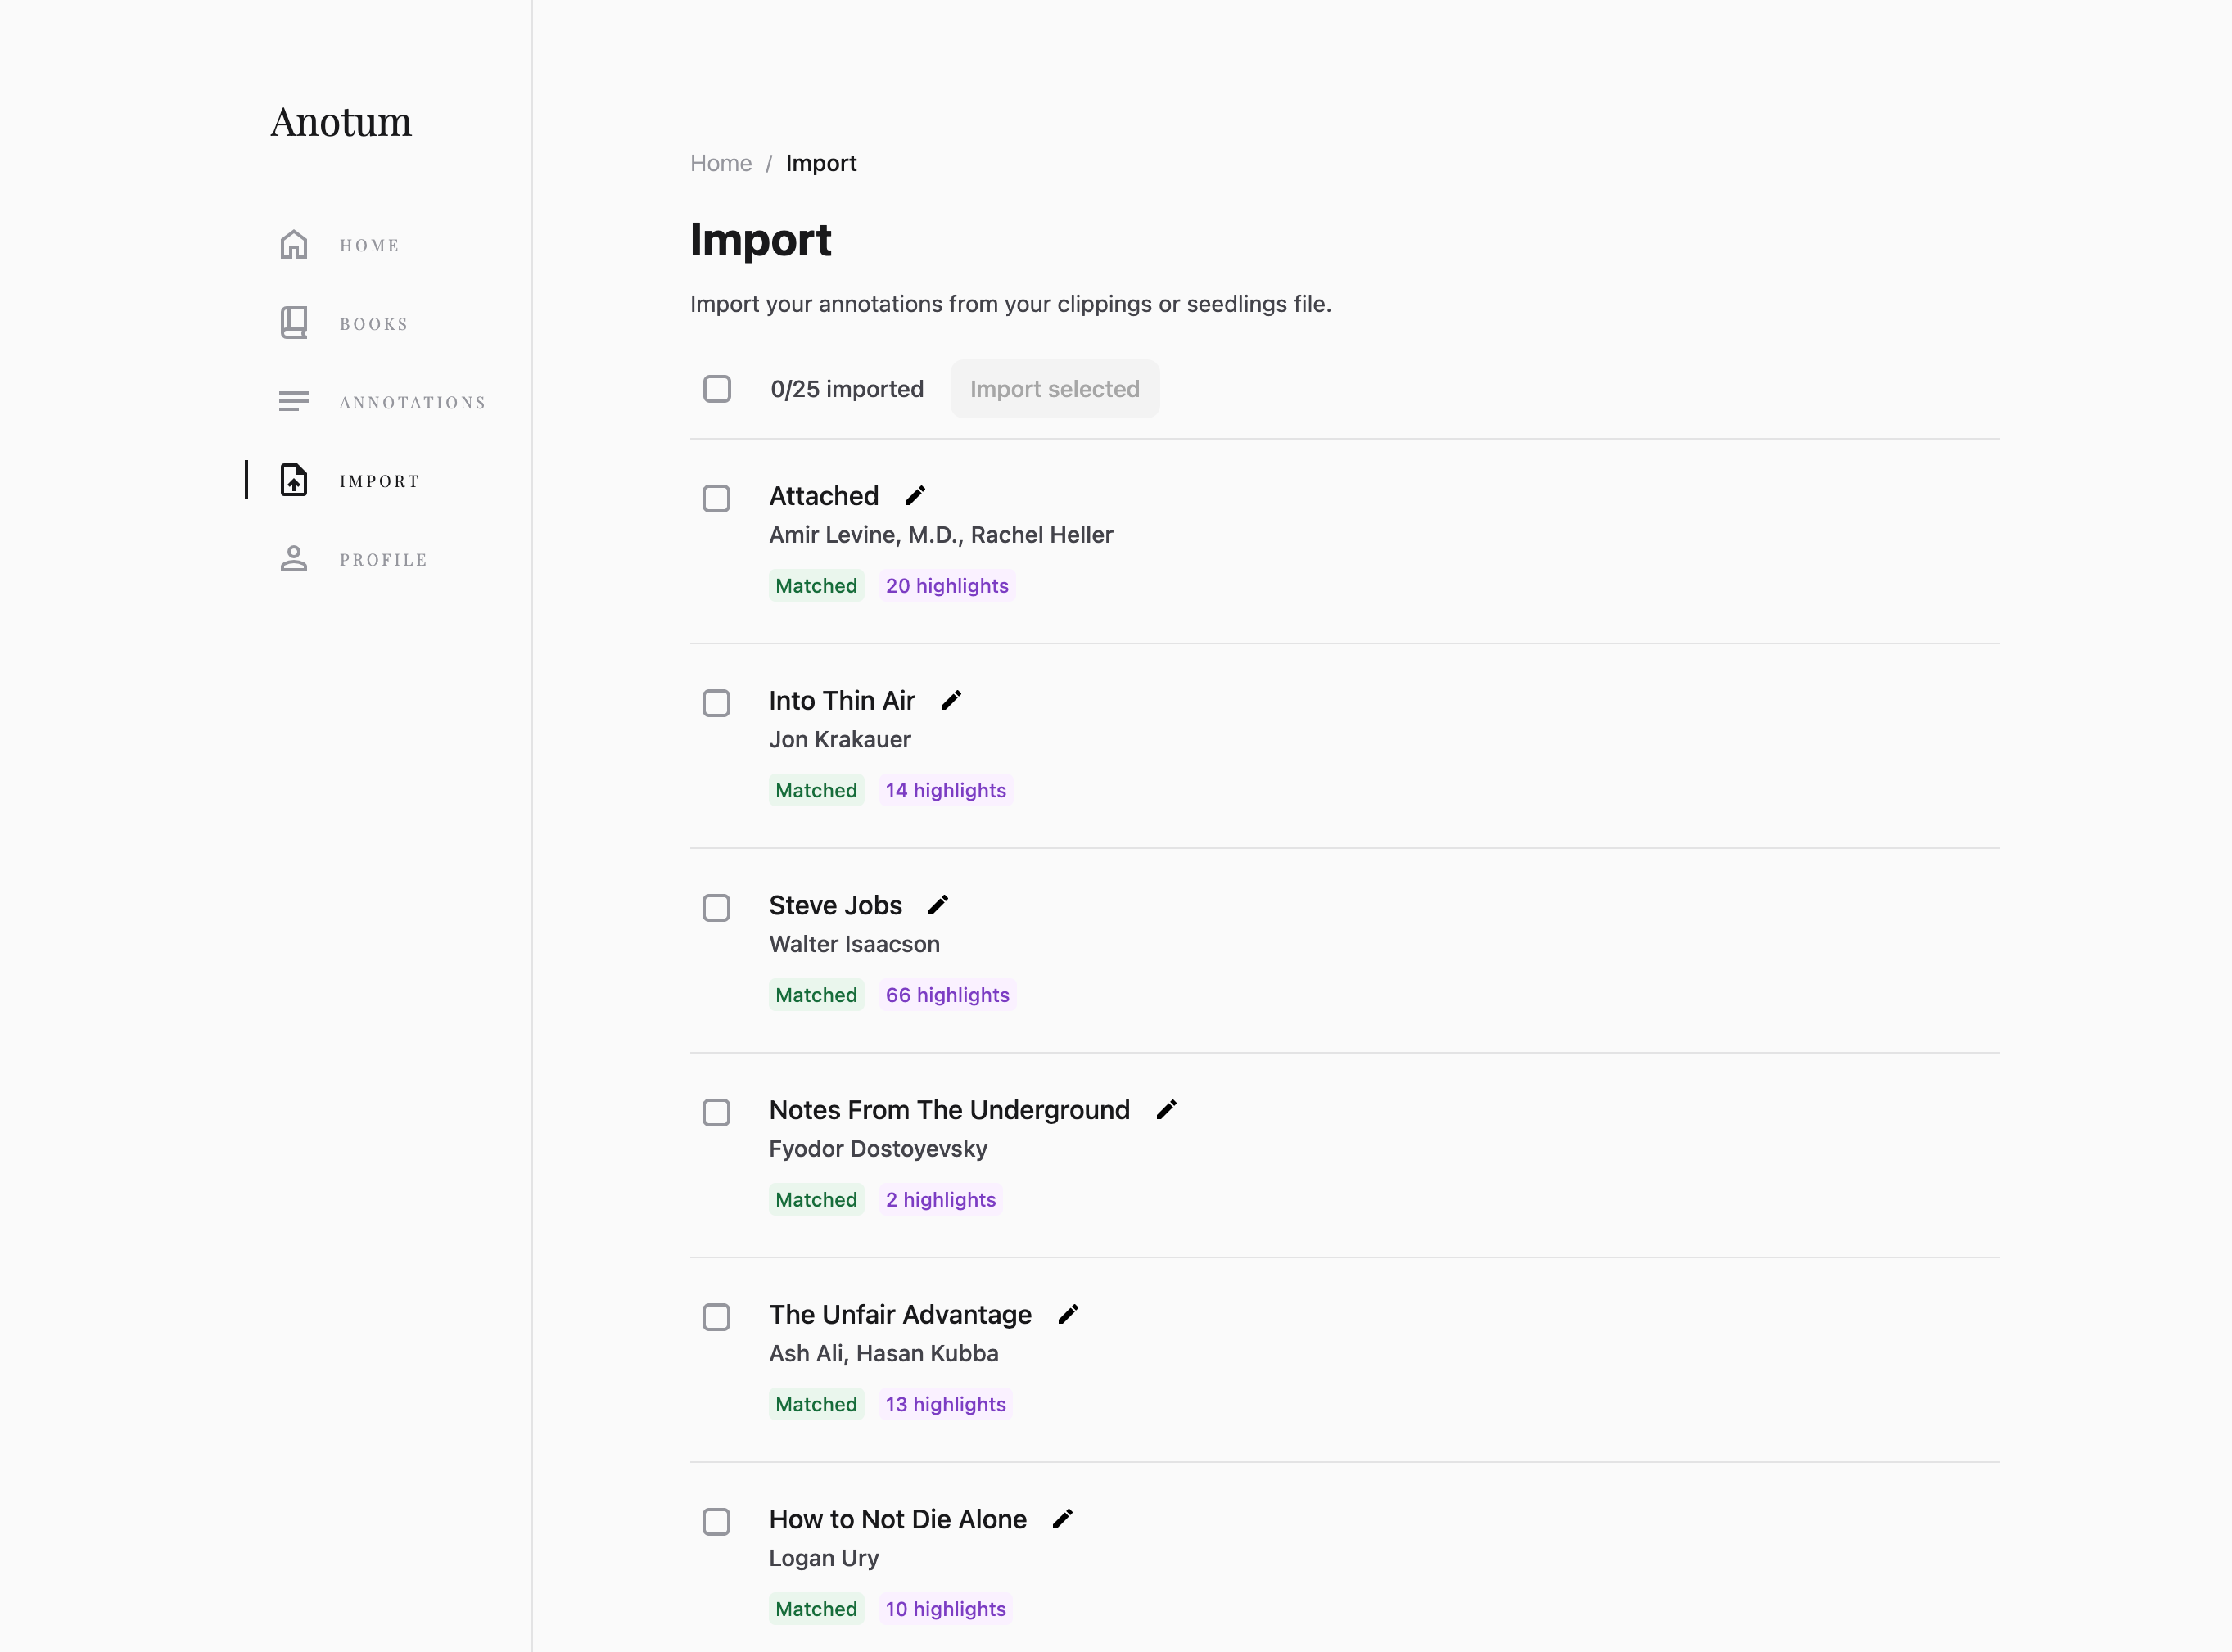This screenshot has height=1652, width=2232.
Task: Click pencil icon for How to Not Die Alone
Action: click(x=1063, y=1519)
